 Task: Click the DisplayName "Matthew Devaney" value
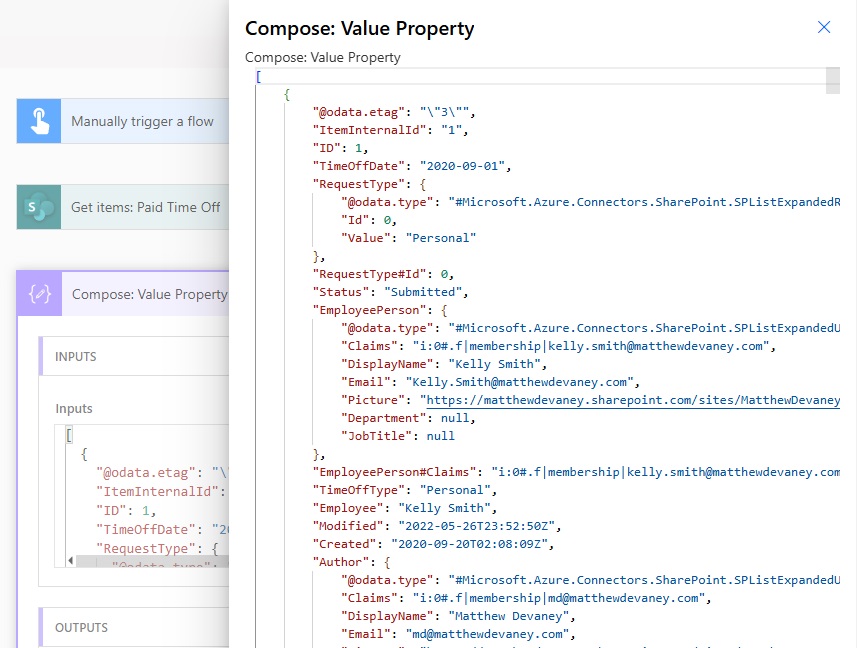click(x=507, y=616)
